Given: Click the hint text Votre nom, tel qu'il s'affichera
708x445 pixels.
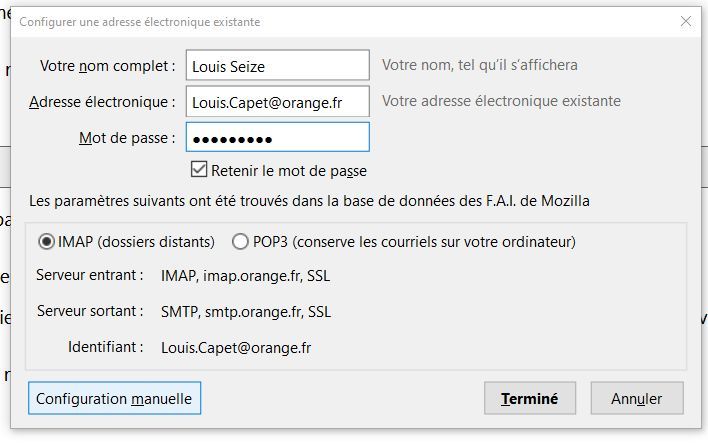Looking at the screenshot, I should (479, 65).
